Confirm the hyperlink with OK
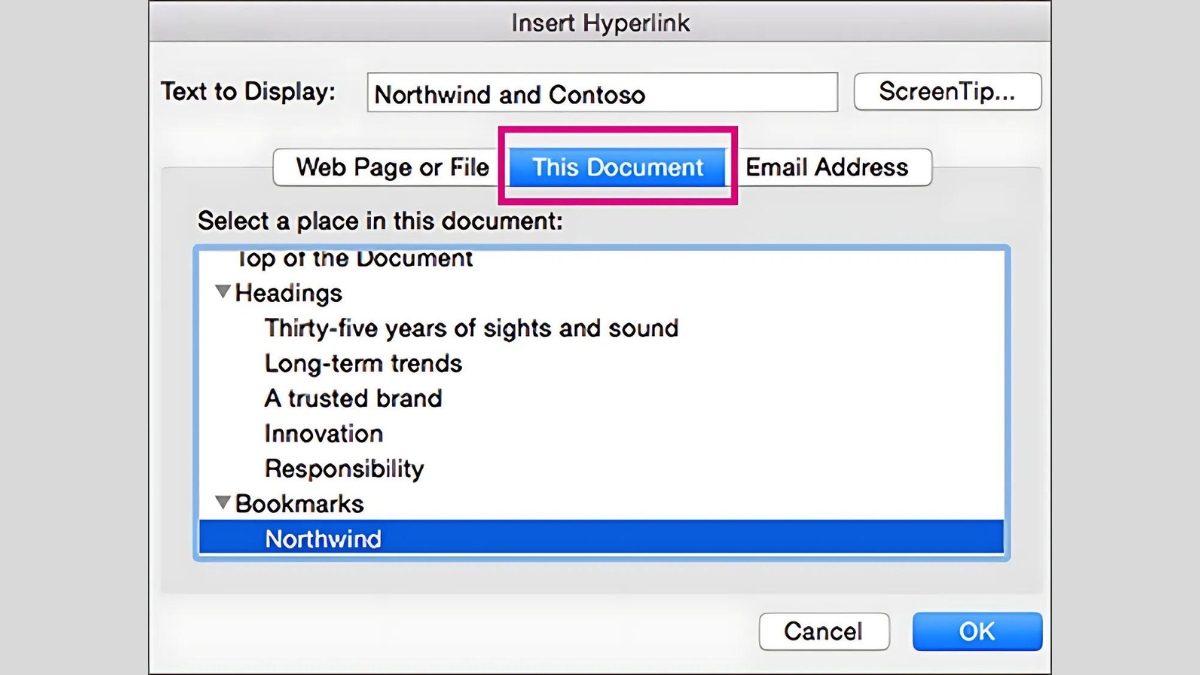This screenshot has height=675, width=1200. [977, 631]
